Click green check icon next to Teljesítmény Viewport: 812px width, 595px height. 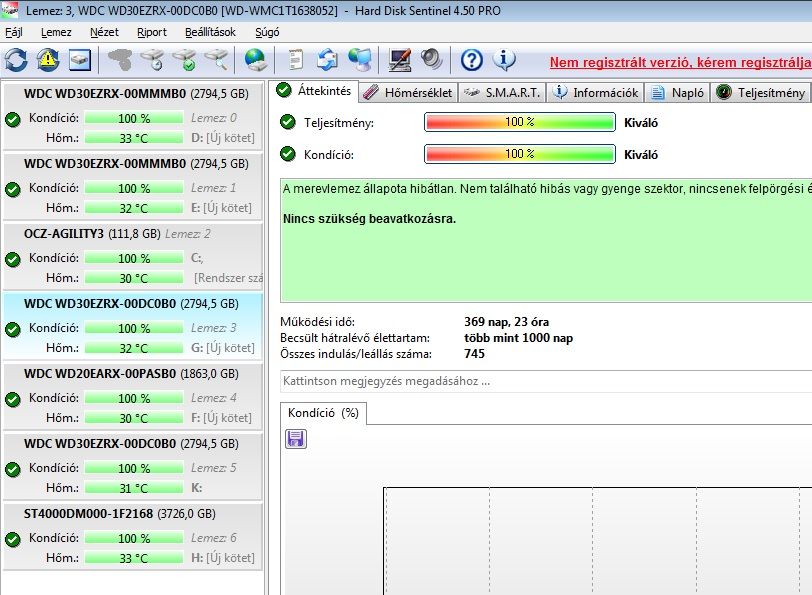(x=287, y=122)
